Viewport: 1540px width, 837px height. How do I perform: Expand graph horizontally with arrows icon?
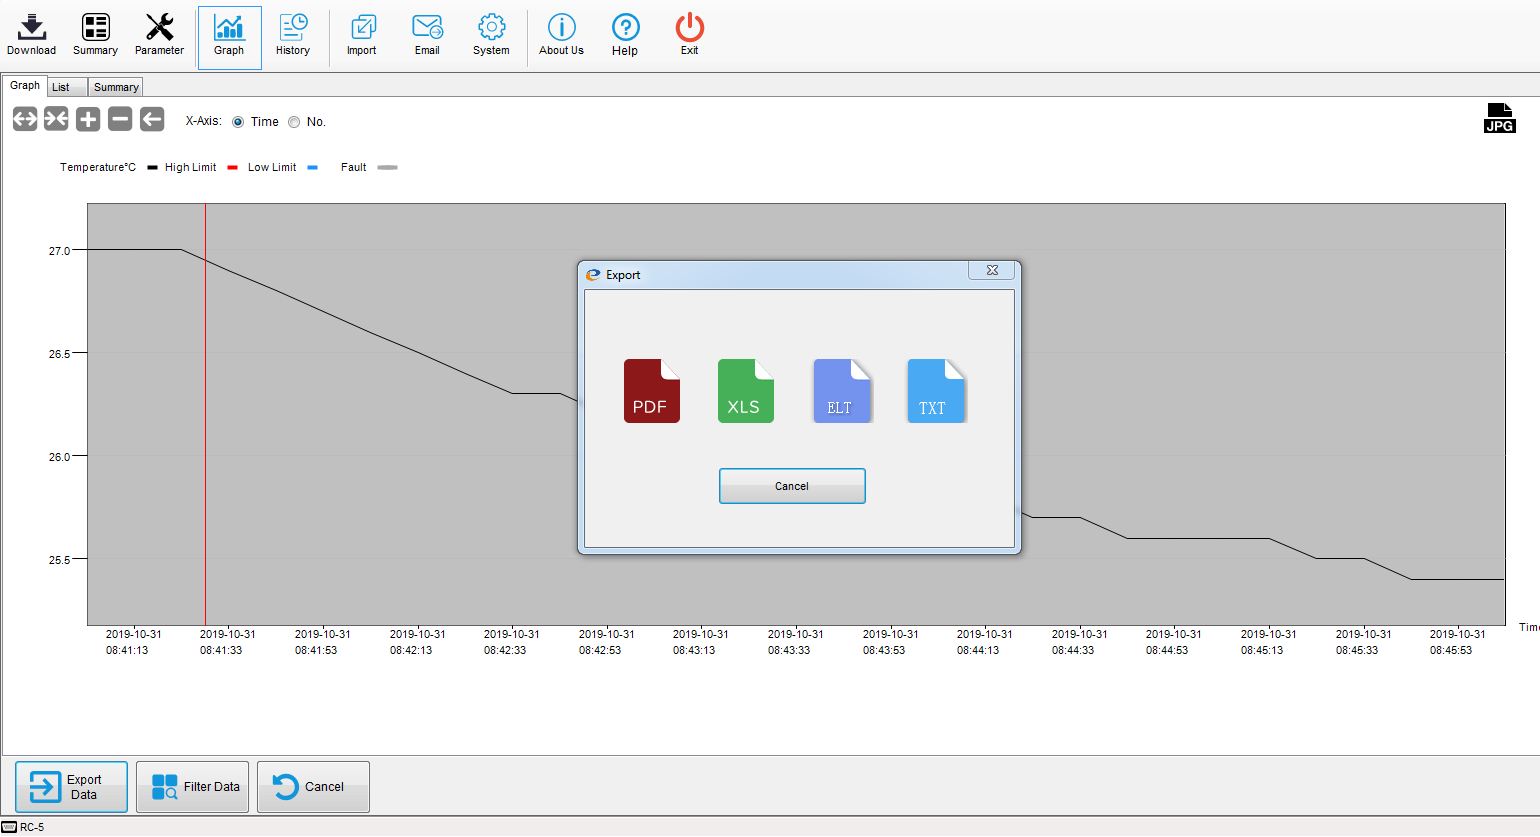[x=25, y=120]
